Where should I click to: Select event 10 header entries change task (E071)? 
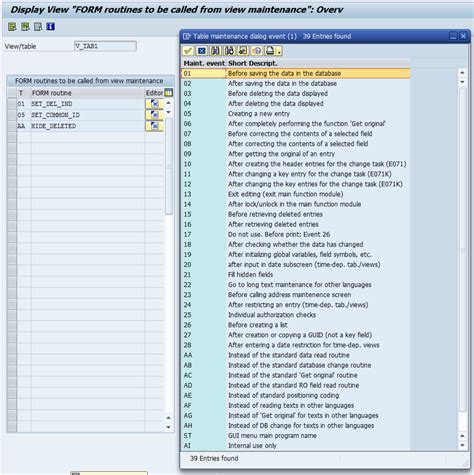[x=296, y=164]
